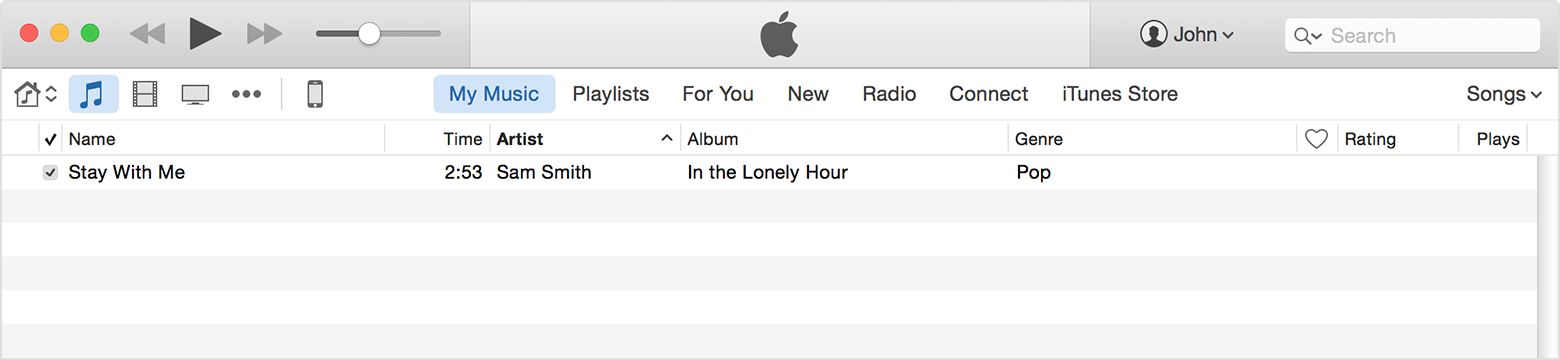Uncheck the Stay With Me checkbox
The height and width of the screenshot is (360, 1560).
coord(50,173)
